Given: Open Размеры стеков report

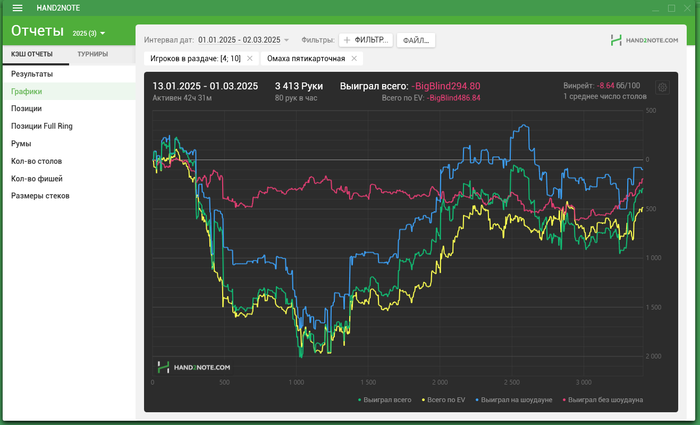Looking at the screenshot, I should [69, 196].
